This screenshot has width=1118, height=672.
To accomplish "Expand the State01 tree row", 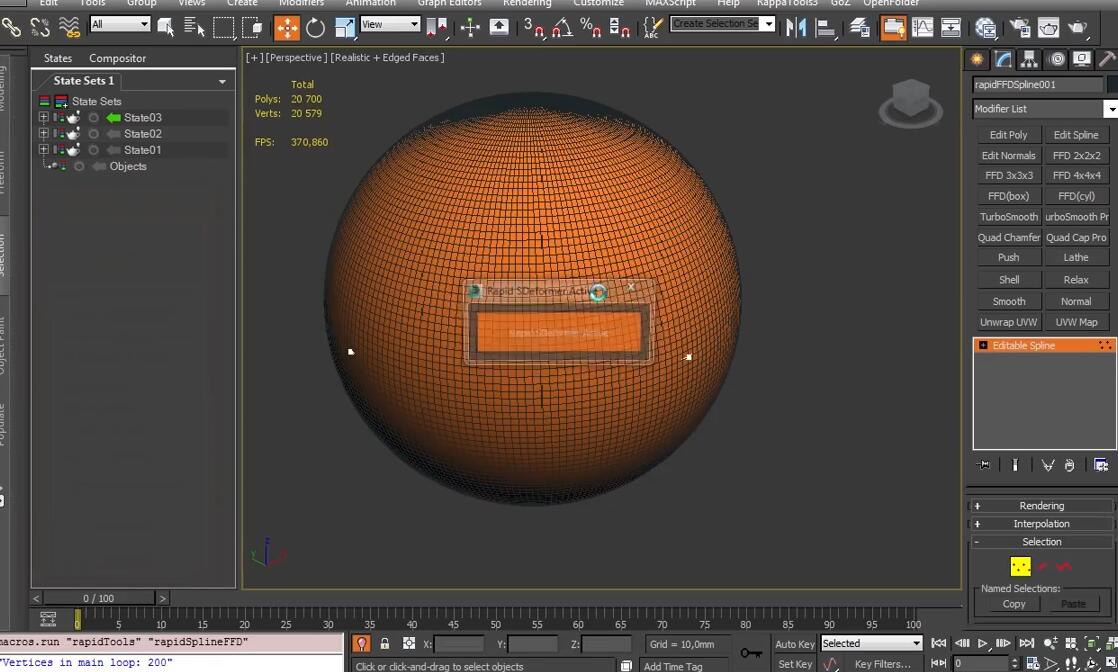I will point(43,150).
